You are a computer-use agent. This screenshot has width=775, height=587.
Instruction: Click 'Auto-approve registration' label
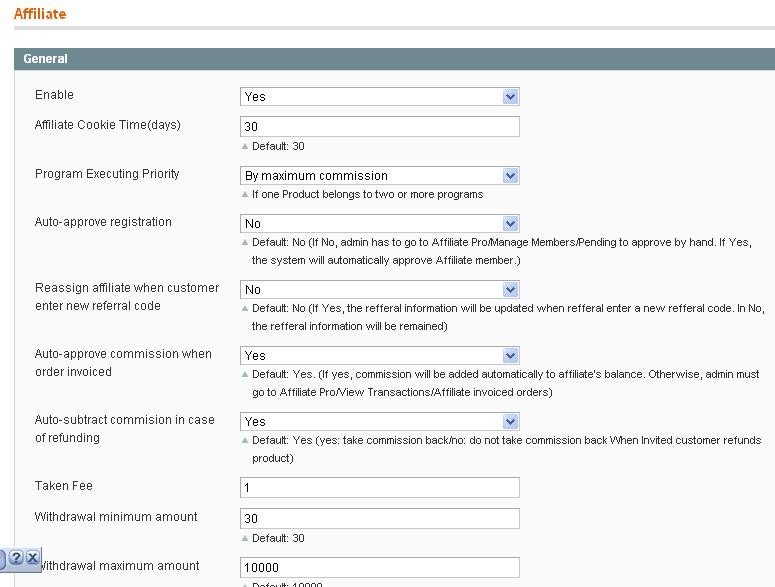click(103, 222)
